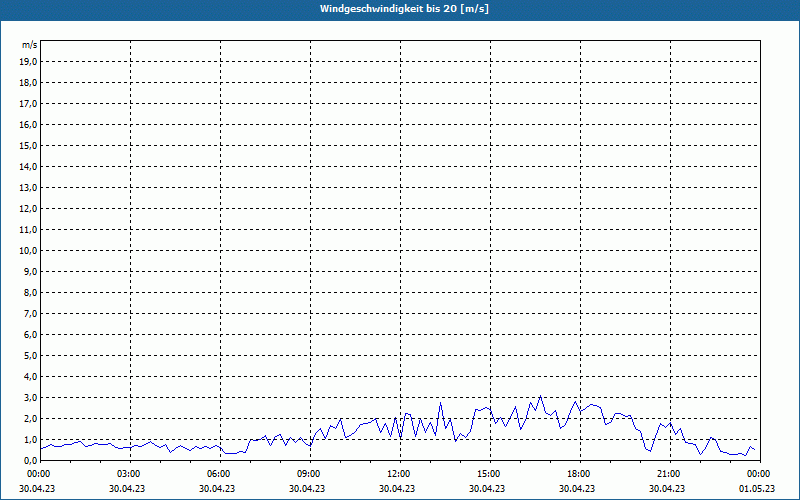Click the 21:00 time label on x-axis

pos(669,474)
